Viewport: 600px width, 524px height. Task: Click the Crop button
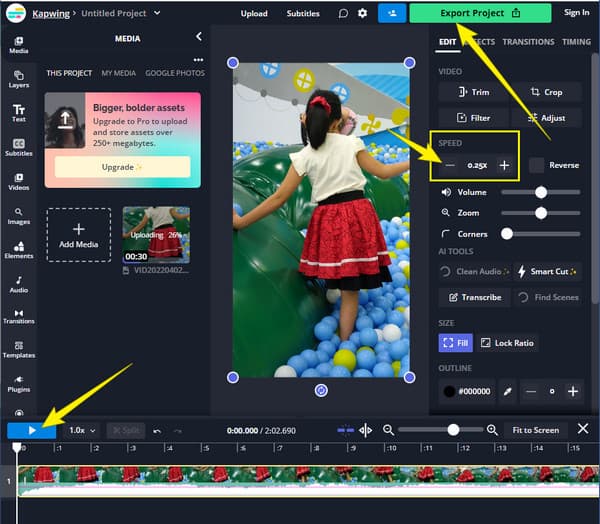pos(546,92)
